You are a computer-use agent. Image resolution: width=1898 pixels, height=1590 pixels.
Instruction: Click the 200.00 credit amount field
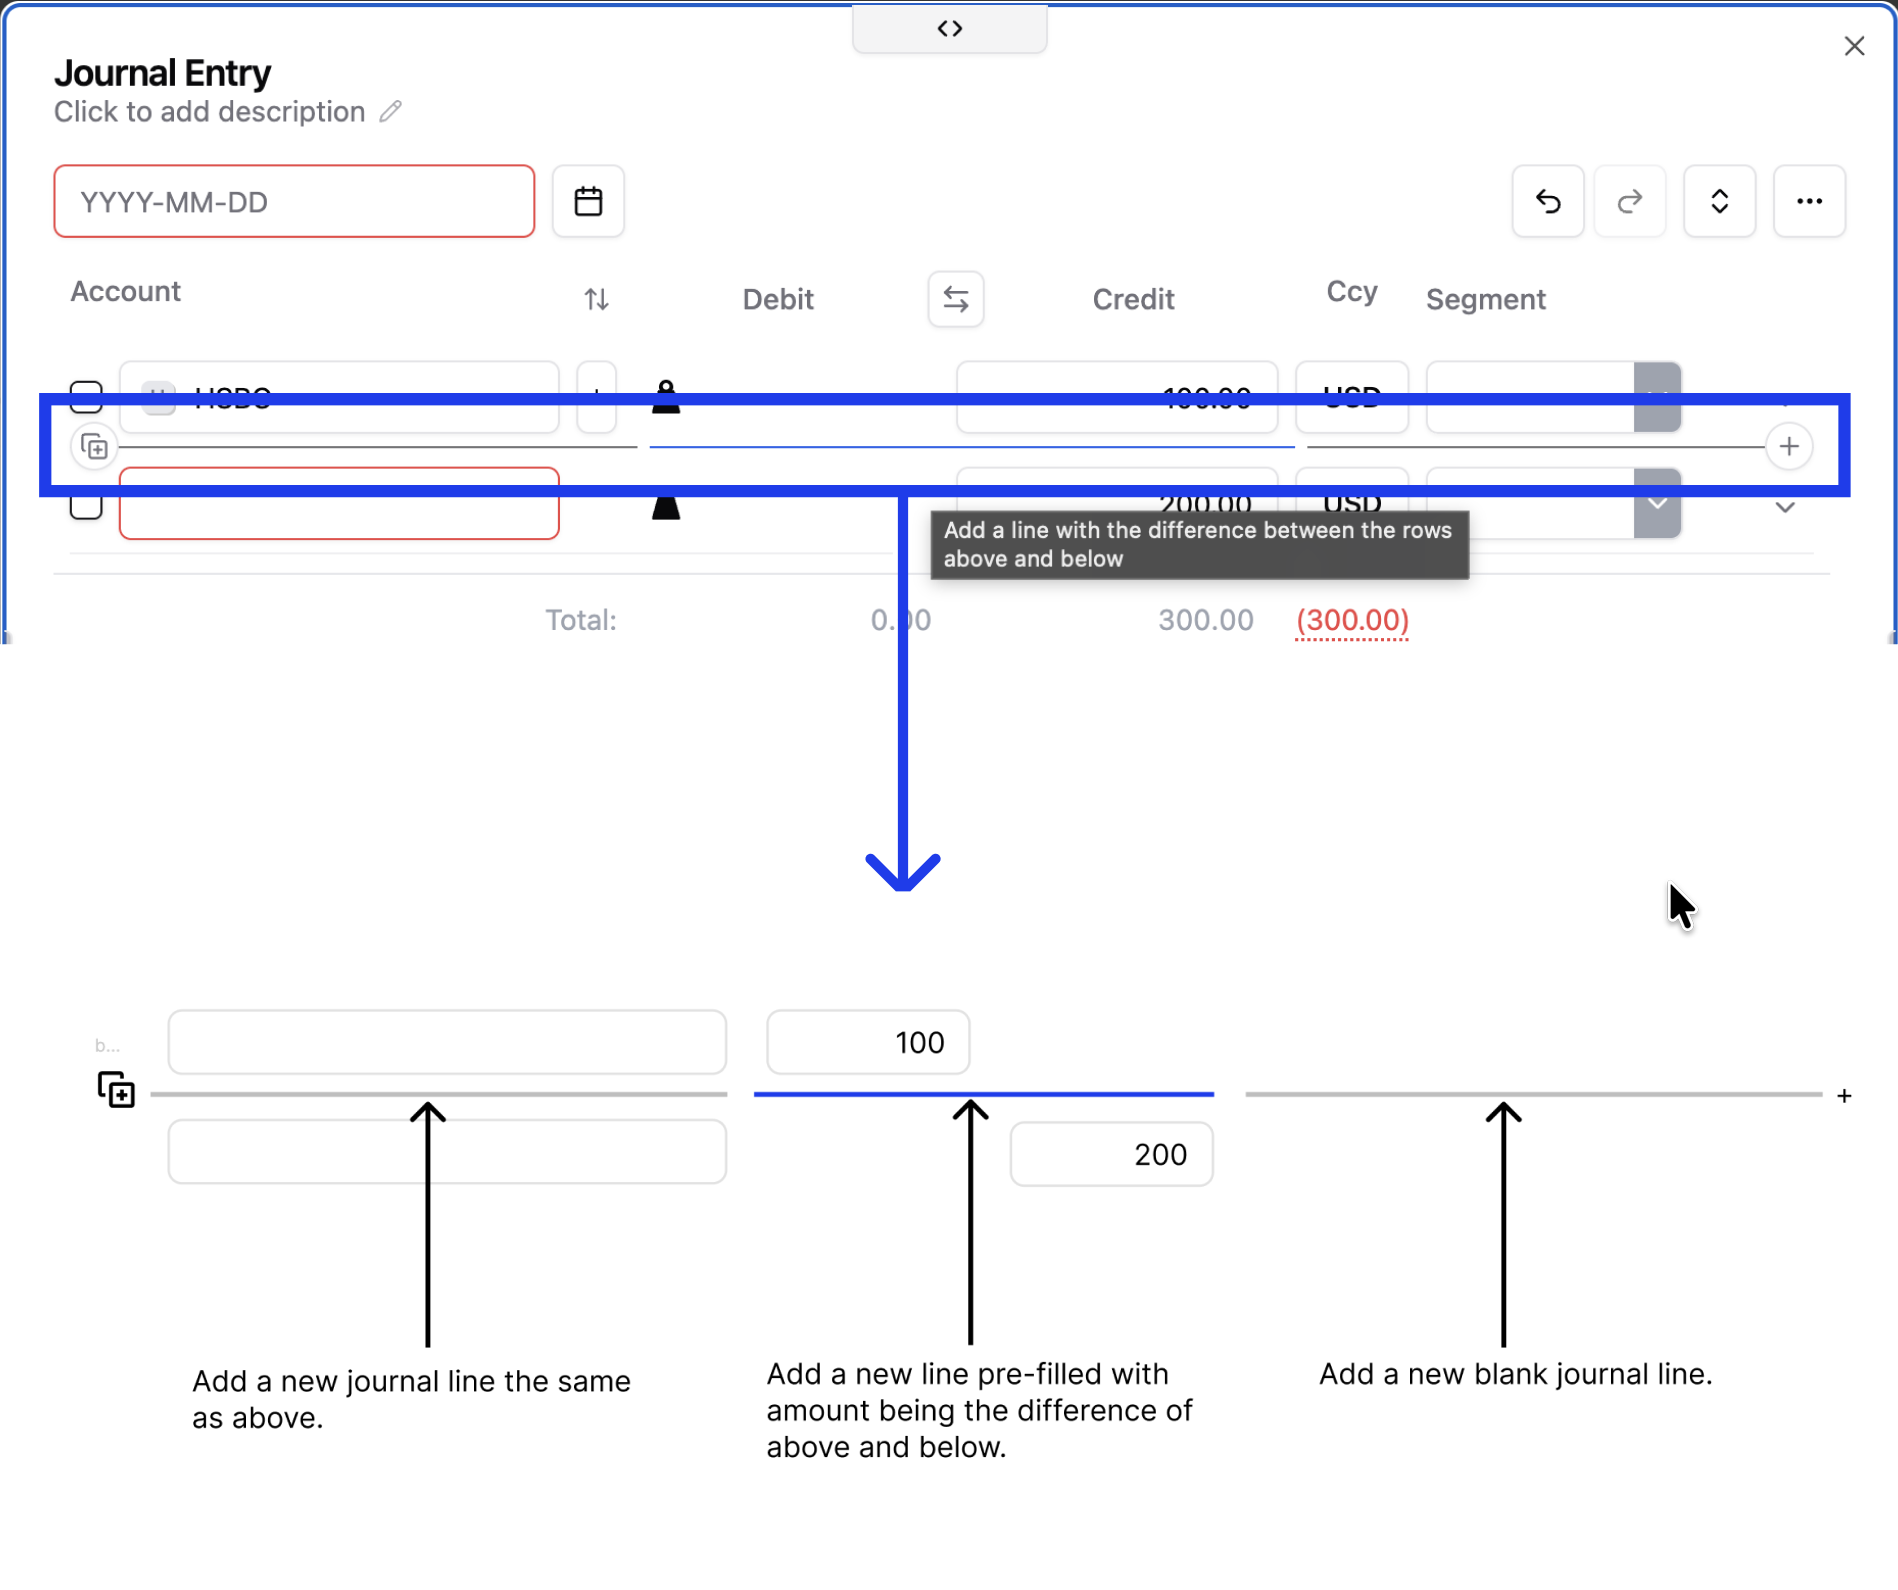1117,503
